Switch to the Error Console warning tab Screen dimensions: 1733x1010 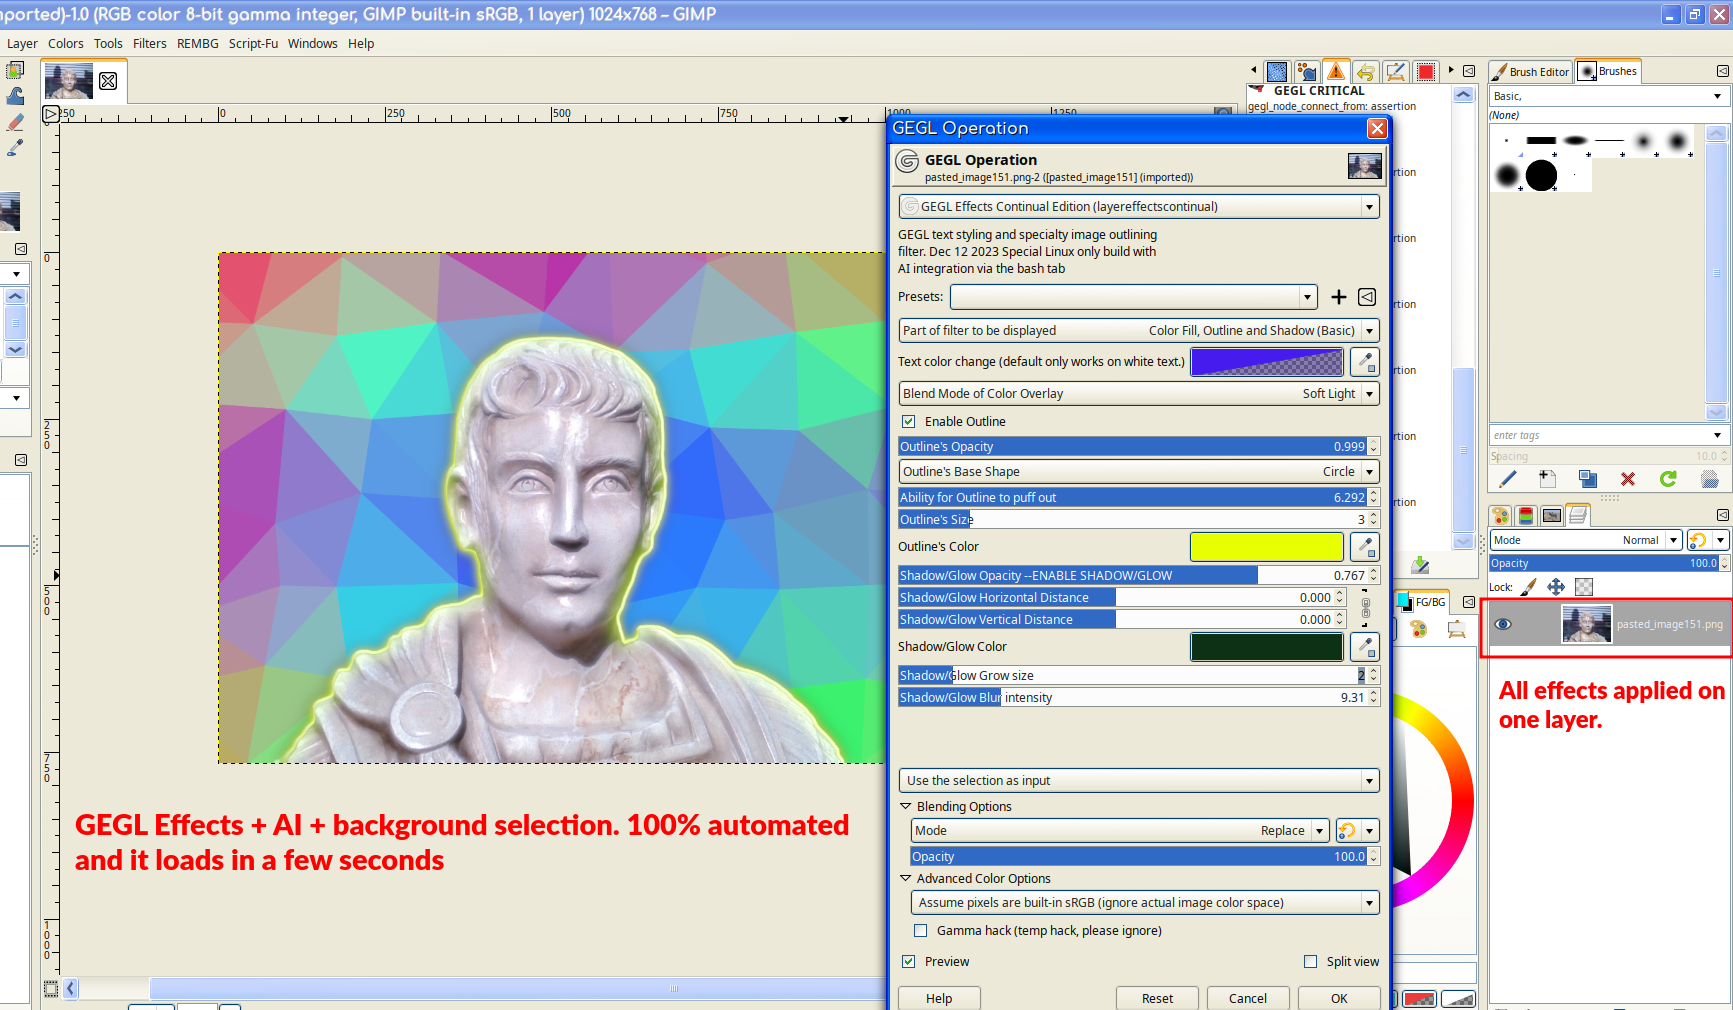(x=1336, y=72)
